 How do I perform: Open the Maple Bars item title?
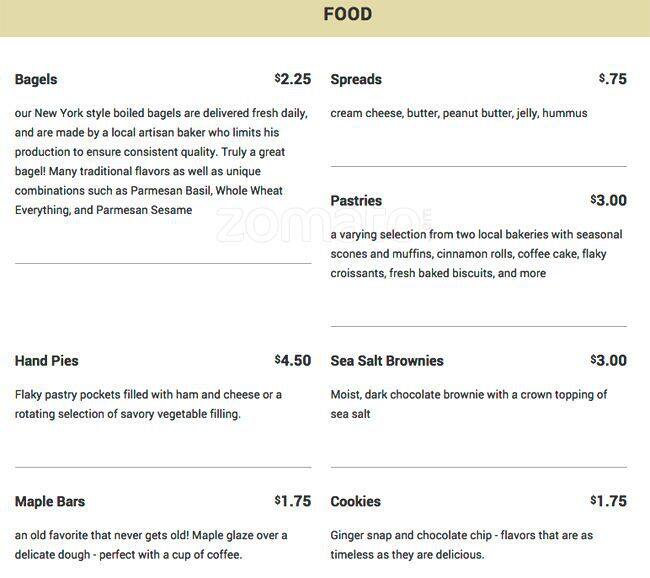[x=50, y=501]
